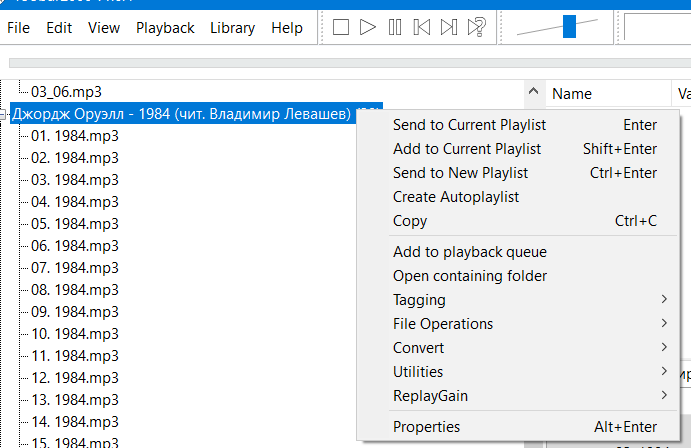The height and width of the screenshot is (448, 691).
Task: Click the volume slider handle
Action: (x=569, y=27)
